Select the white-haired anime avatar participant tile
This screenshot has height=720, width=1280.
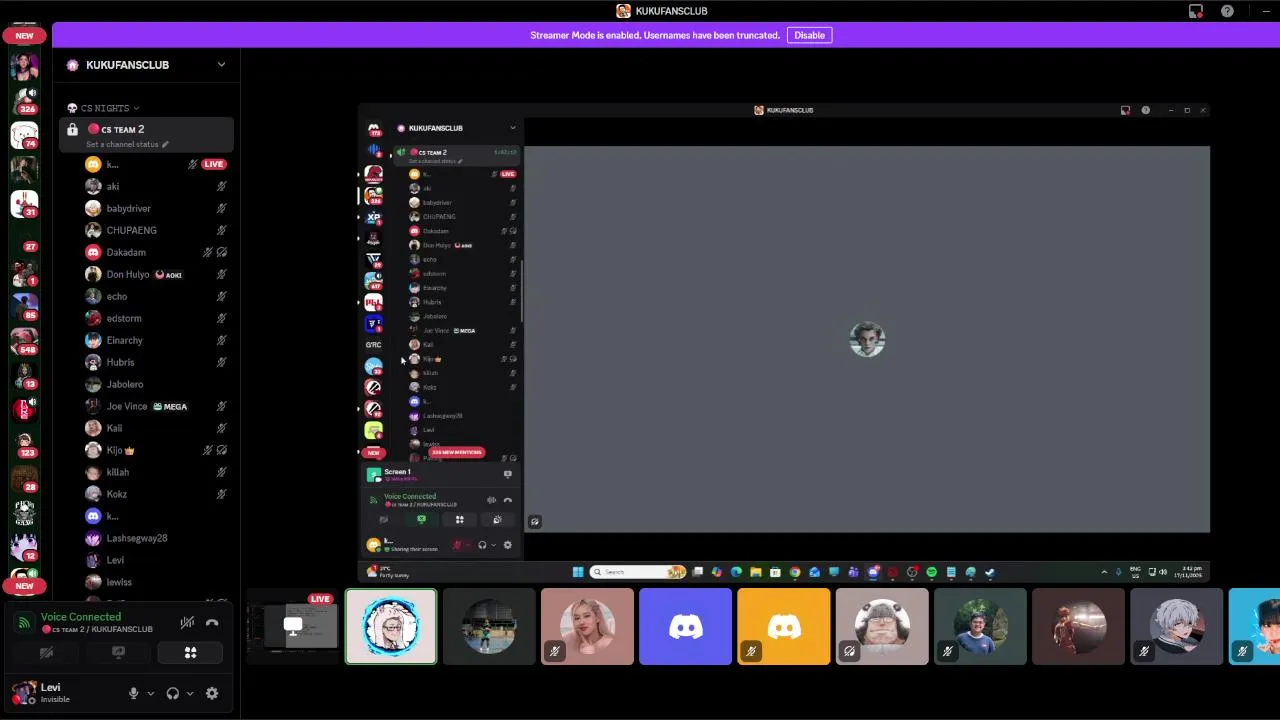point(1176,627)
